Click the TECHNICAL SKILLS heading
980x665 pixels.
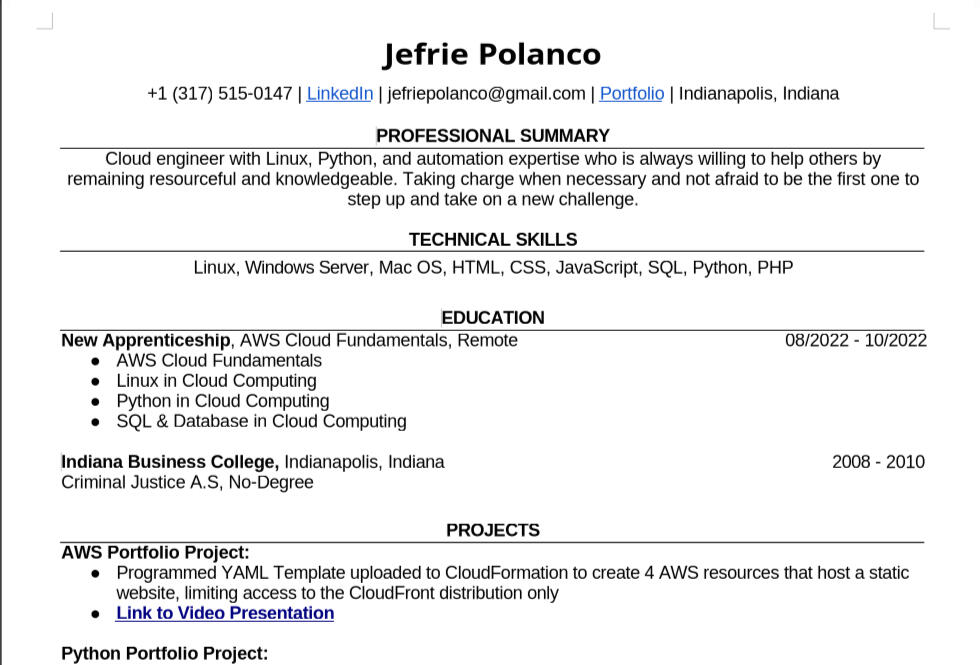tap(493, 240)
